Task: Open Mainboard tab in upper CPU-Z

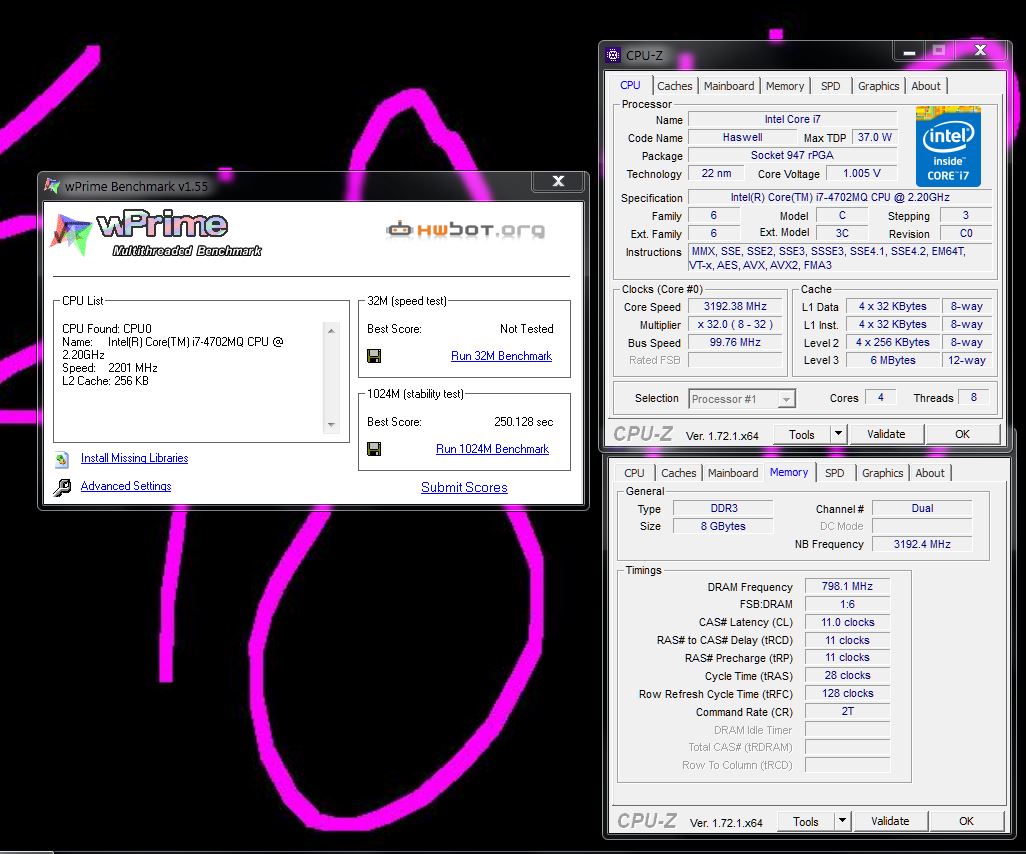Action: point(729,86)
